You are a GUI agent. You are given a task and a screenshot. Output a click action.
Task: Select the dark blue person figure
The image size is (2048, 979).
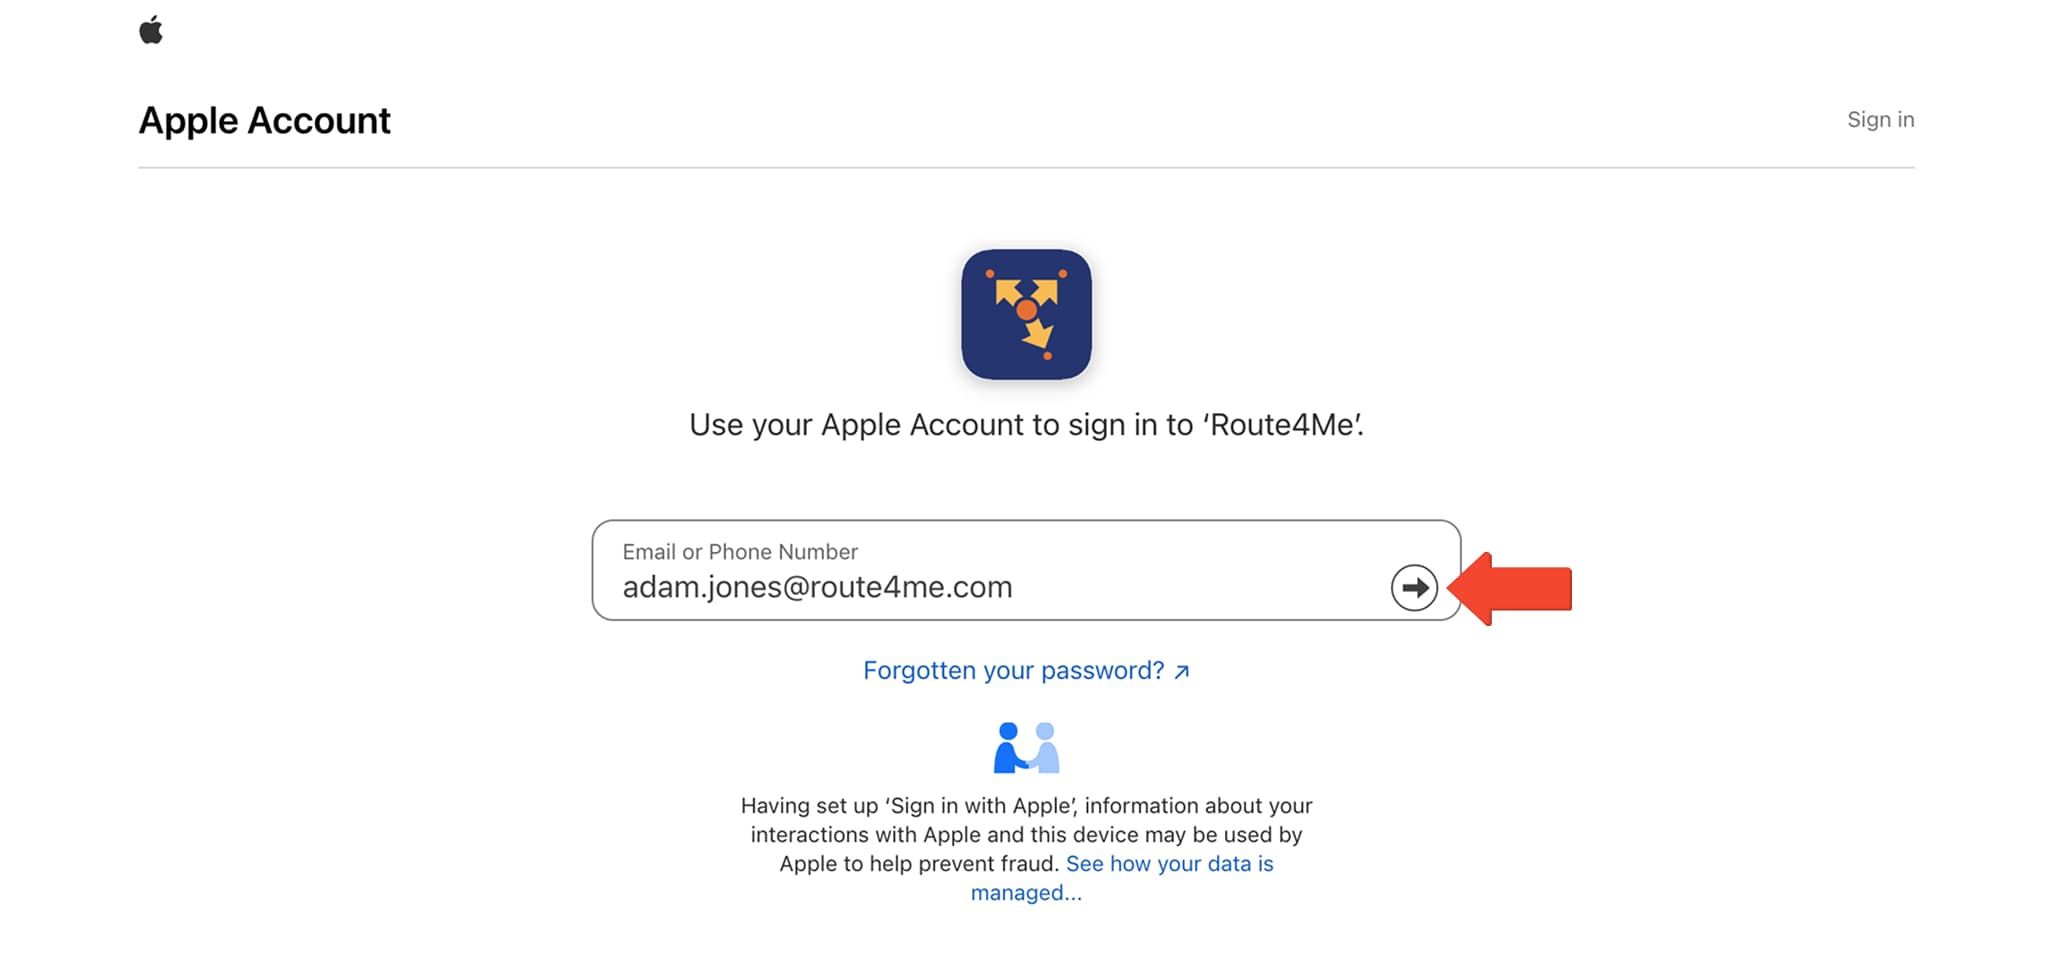point(1009,748)
